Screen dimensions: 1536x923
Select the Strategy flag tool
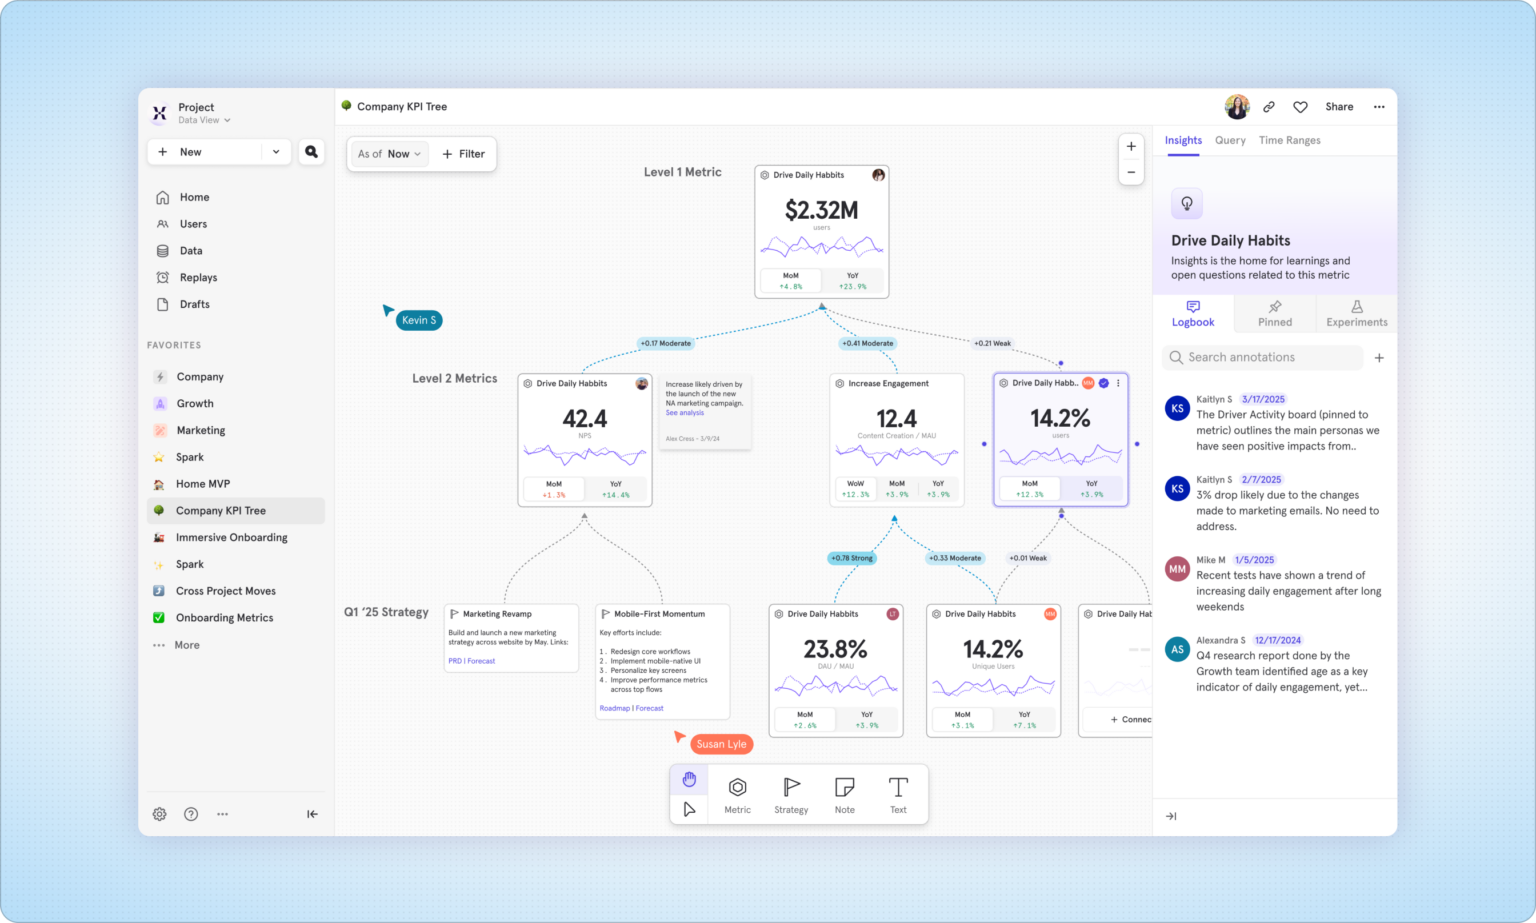(791, 793)
